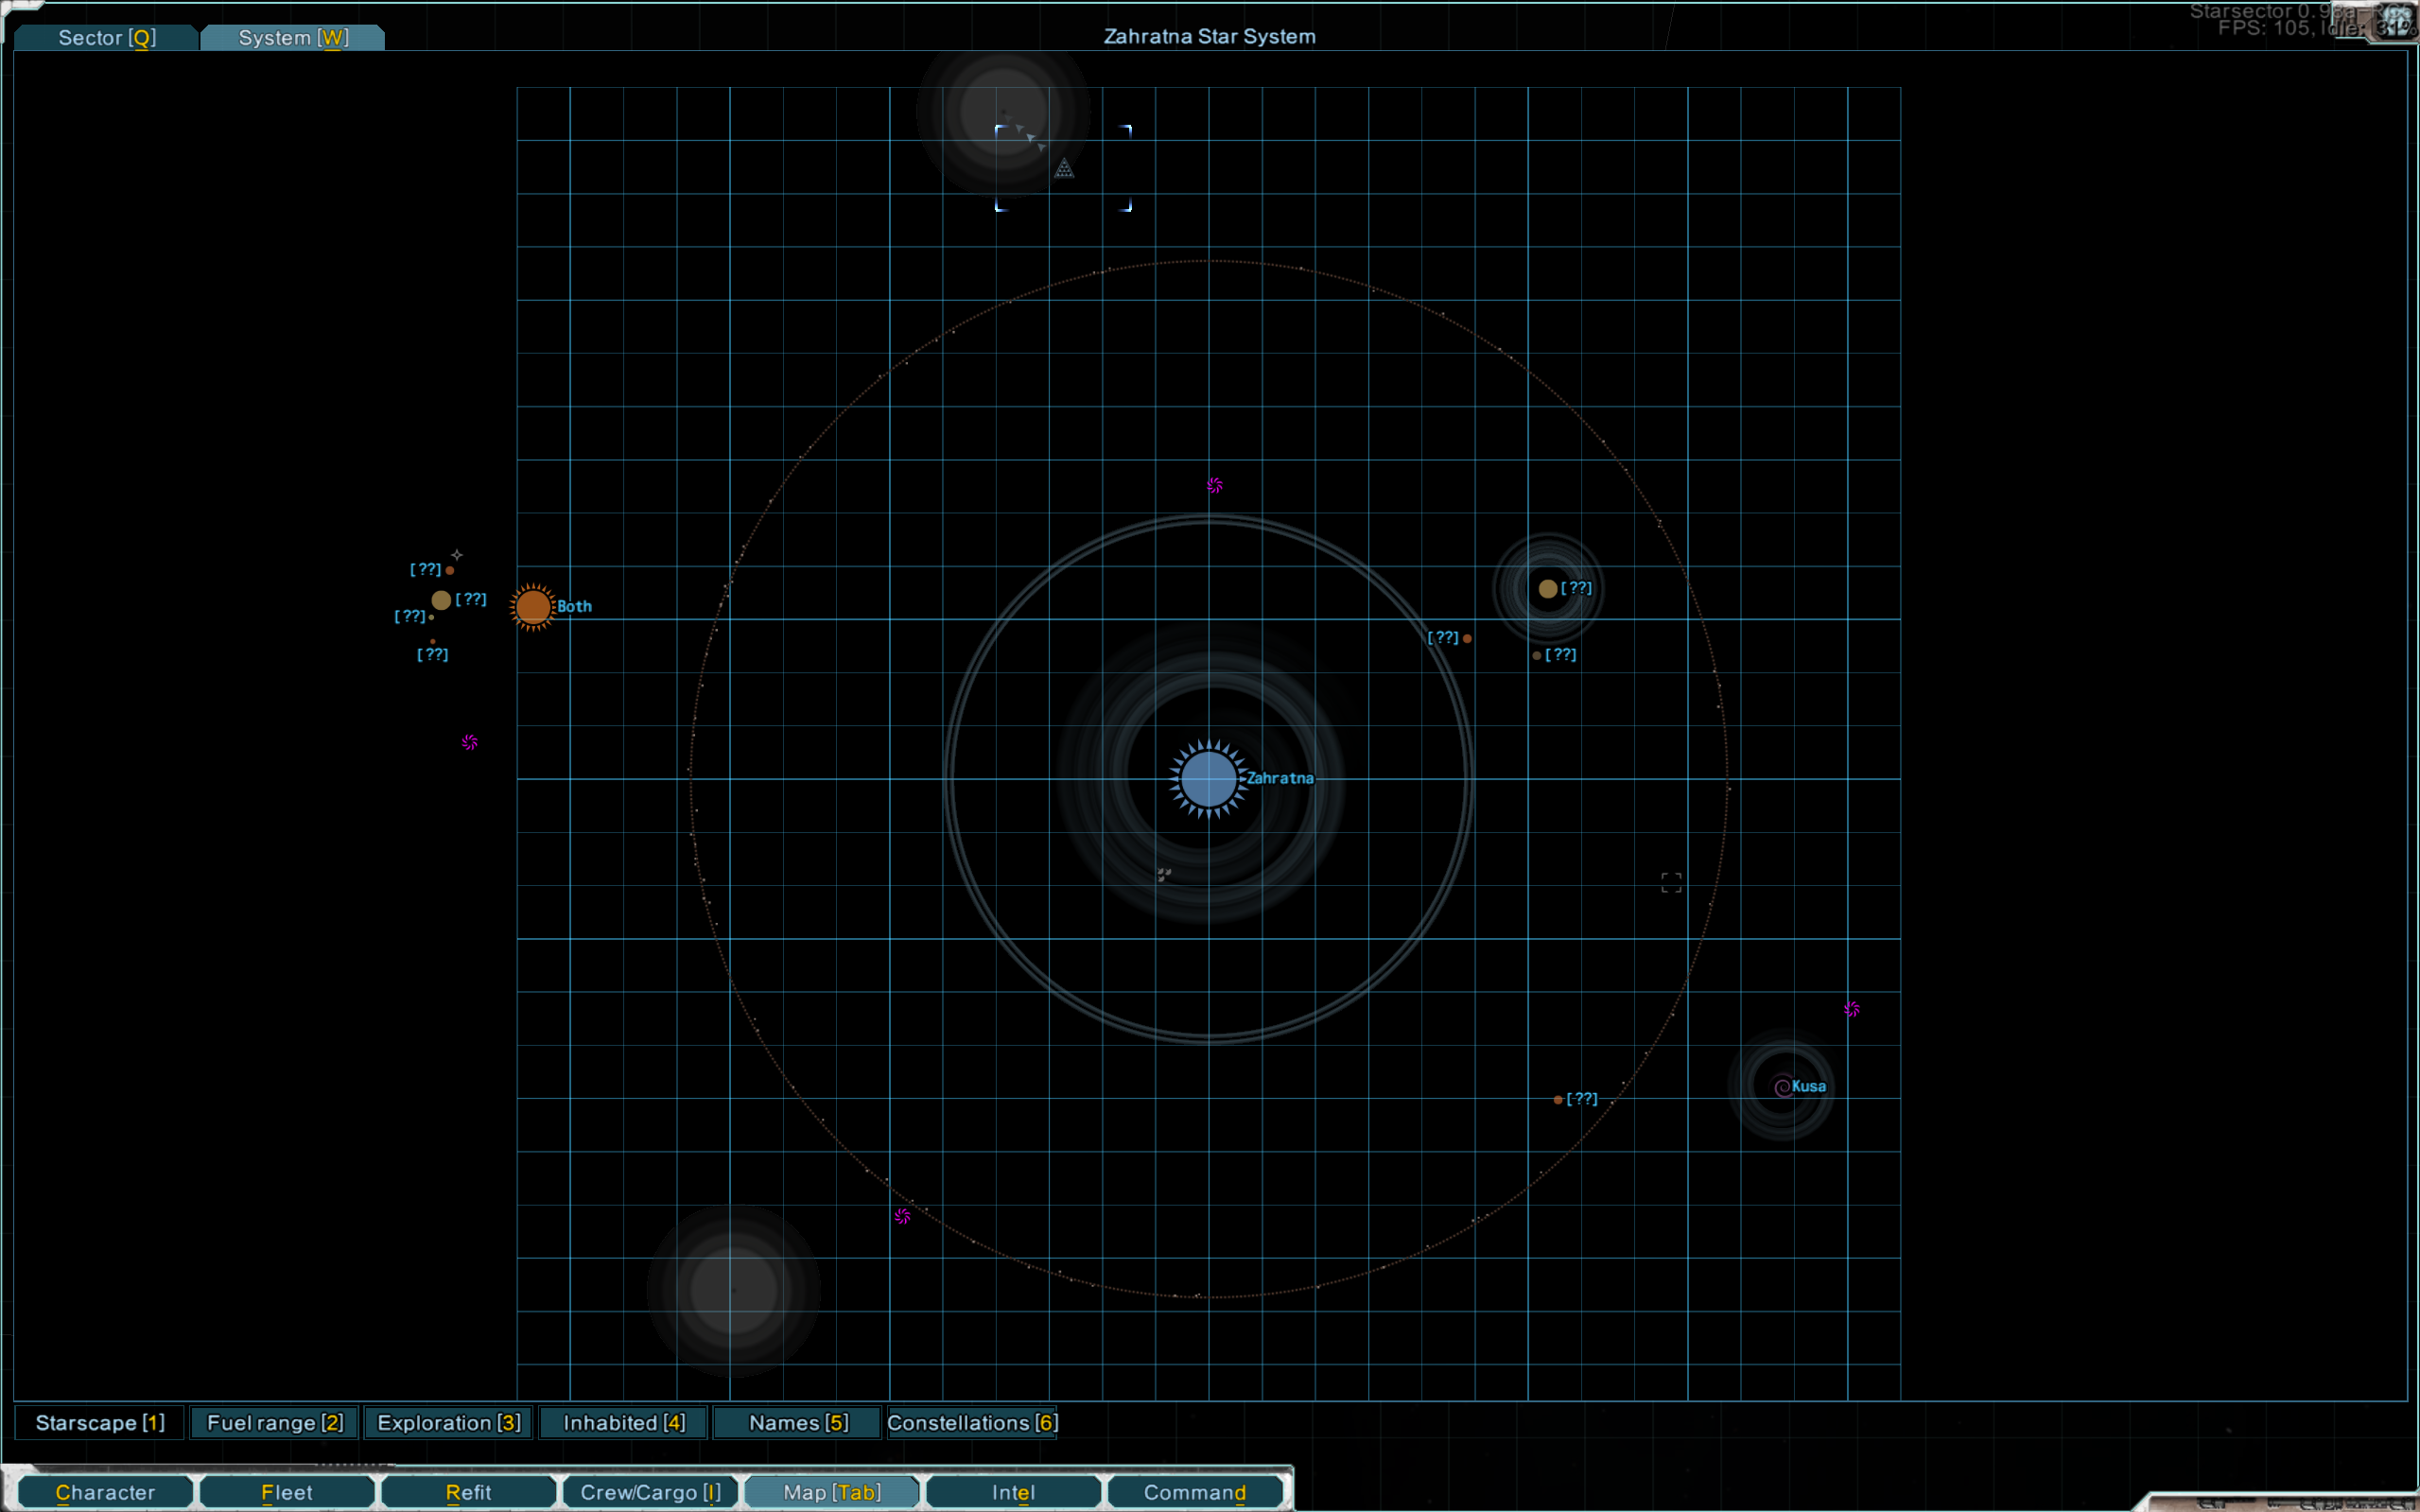Image resolution: width=2420 pixels, height=1512 pixels.
Task: Open the Intel tab
Action: 1013,1492
